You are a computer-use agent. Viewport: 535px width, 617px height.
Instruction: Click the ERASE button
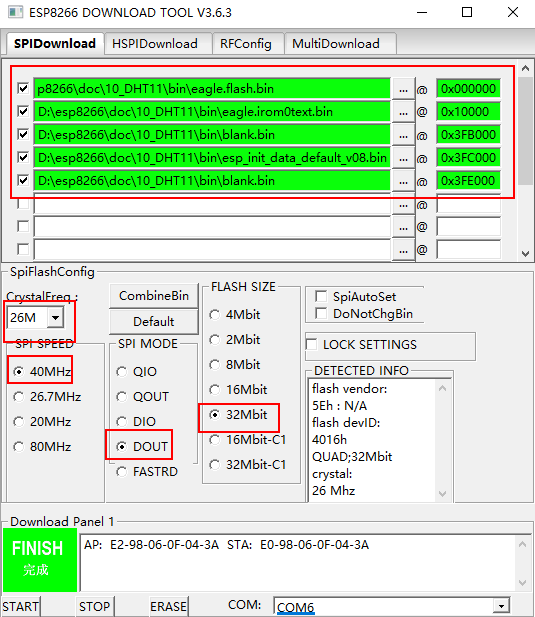168,606
